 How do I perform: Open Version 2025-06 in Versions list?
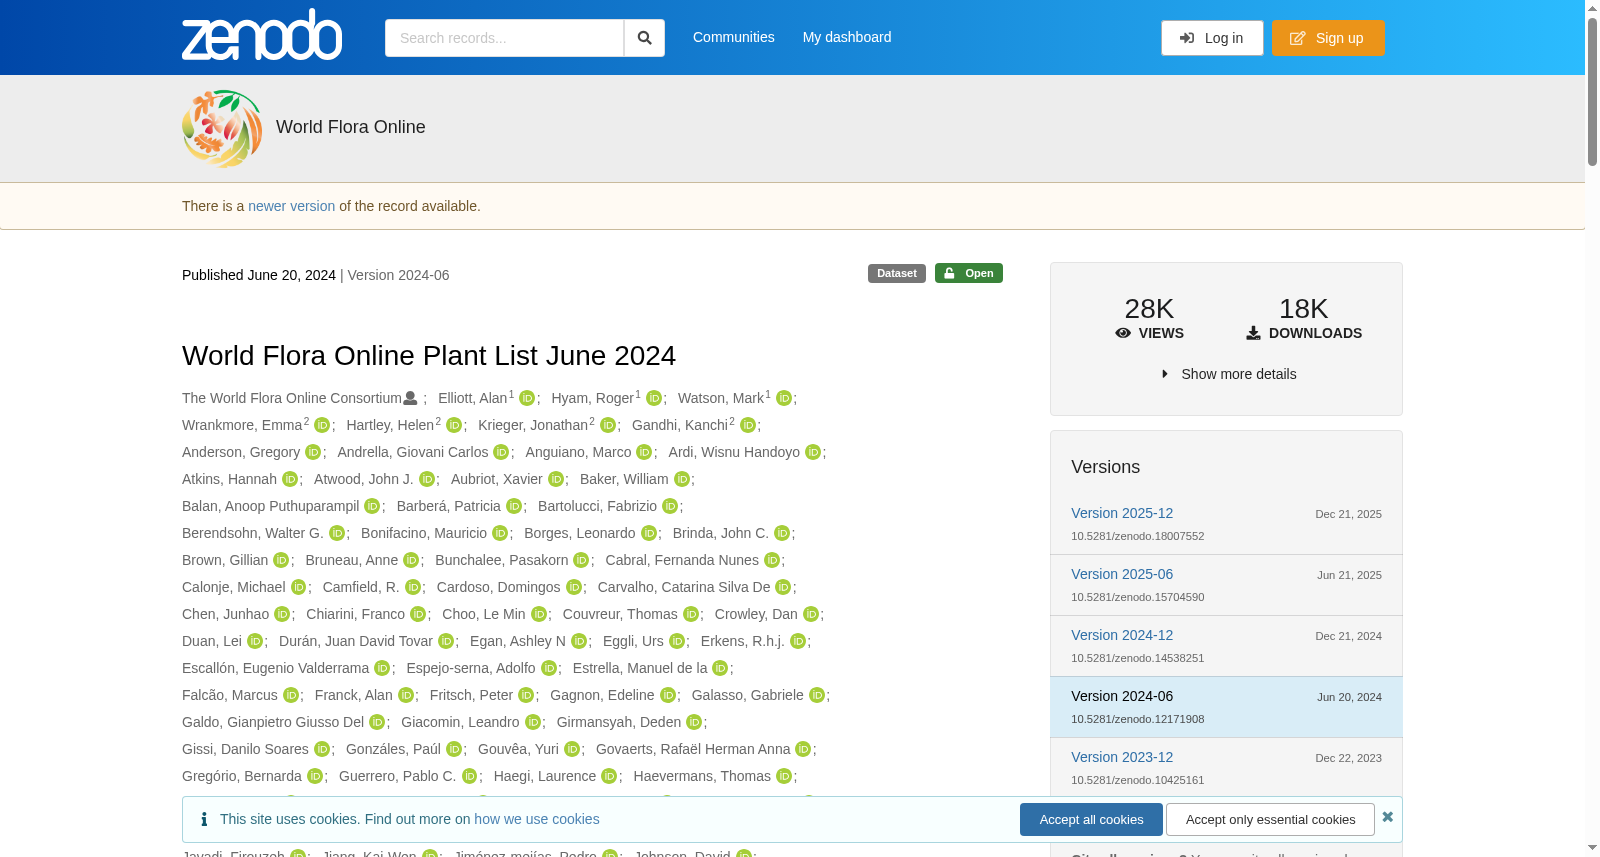tap(1122, 574)
